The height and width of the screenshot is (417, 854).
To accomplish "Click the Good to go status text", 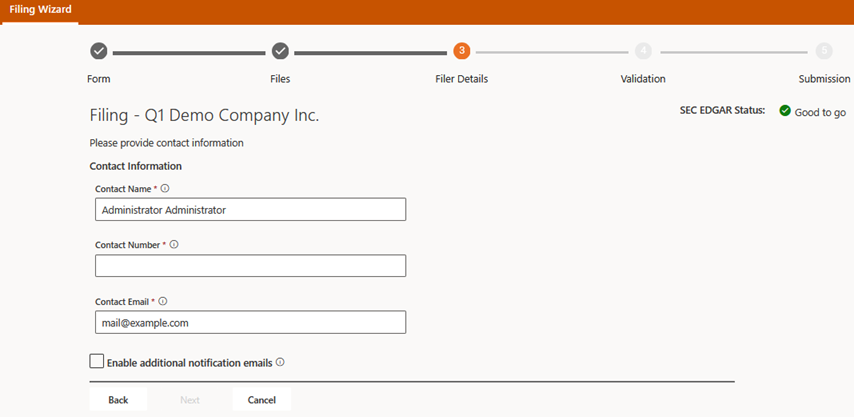I will pos(820,113).
